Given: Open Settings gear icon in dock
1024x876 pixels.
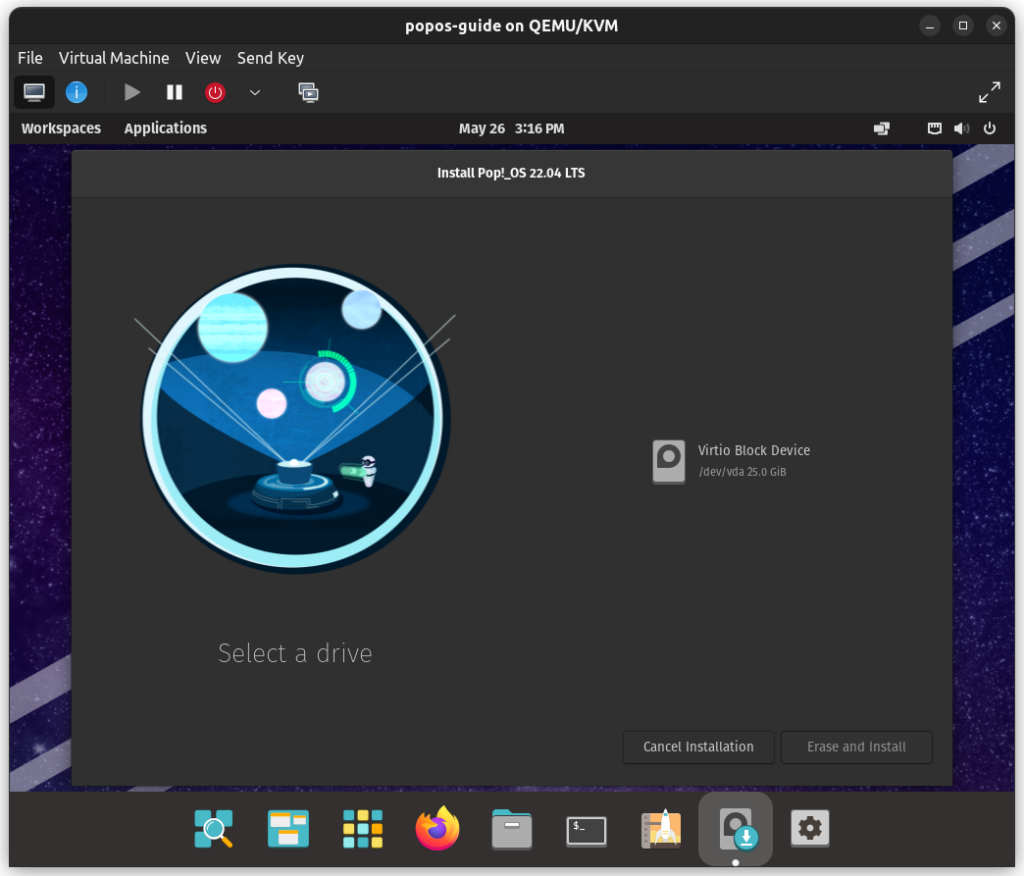Looking at the screenshot, I should click(810, 828).
